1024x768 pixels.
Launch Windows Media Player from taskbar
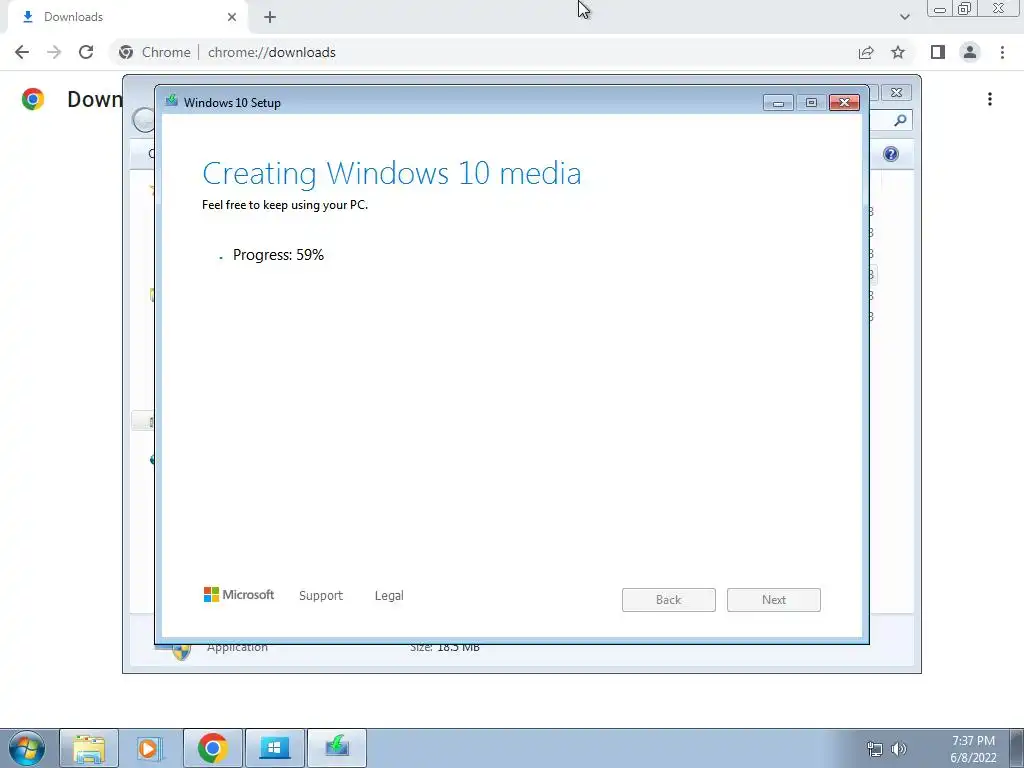pos(151,748)
